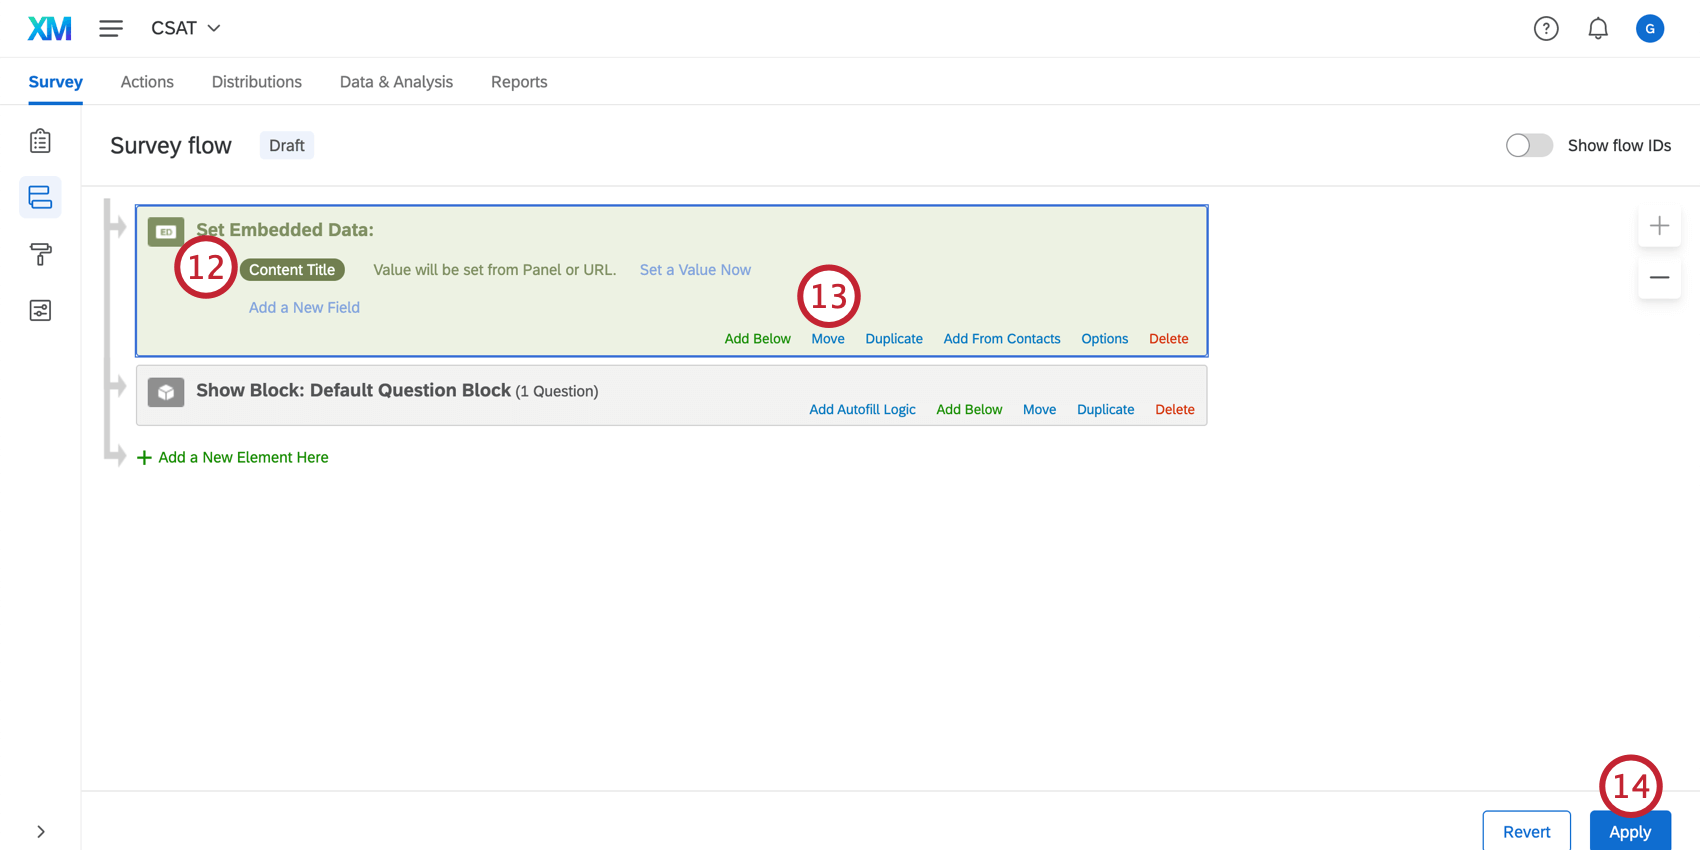The width and height of the screenshot is (1700, 850).
Task: Click the Show Block: Default Question Block title
Action: [x=353, y=390]
